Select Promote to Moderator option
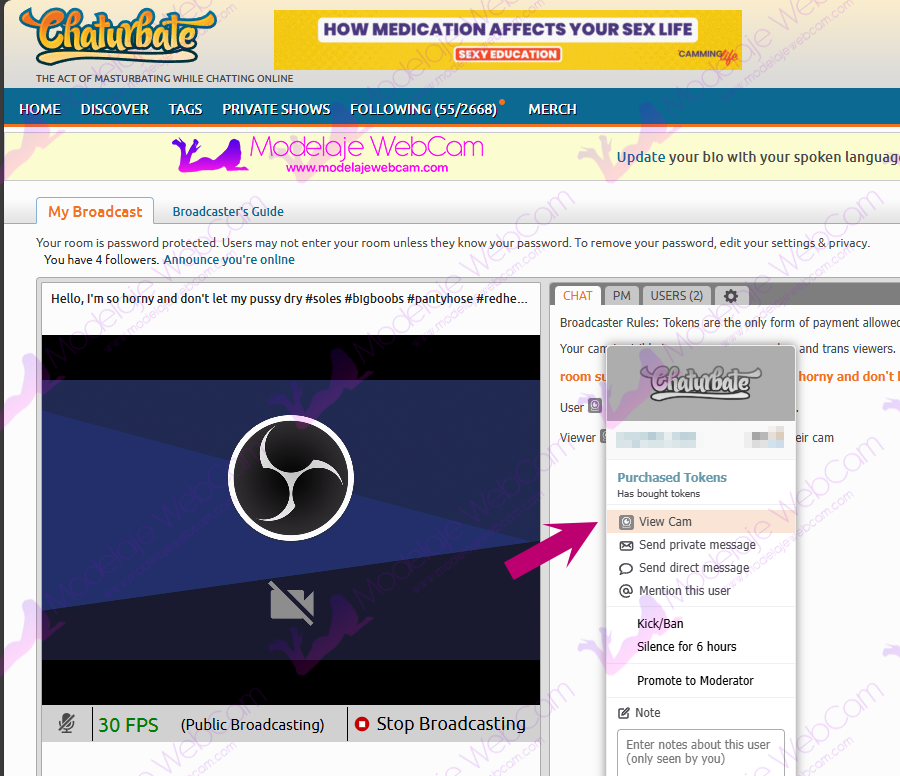900x776 pixels. click(x=695, y=681)
